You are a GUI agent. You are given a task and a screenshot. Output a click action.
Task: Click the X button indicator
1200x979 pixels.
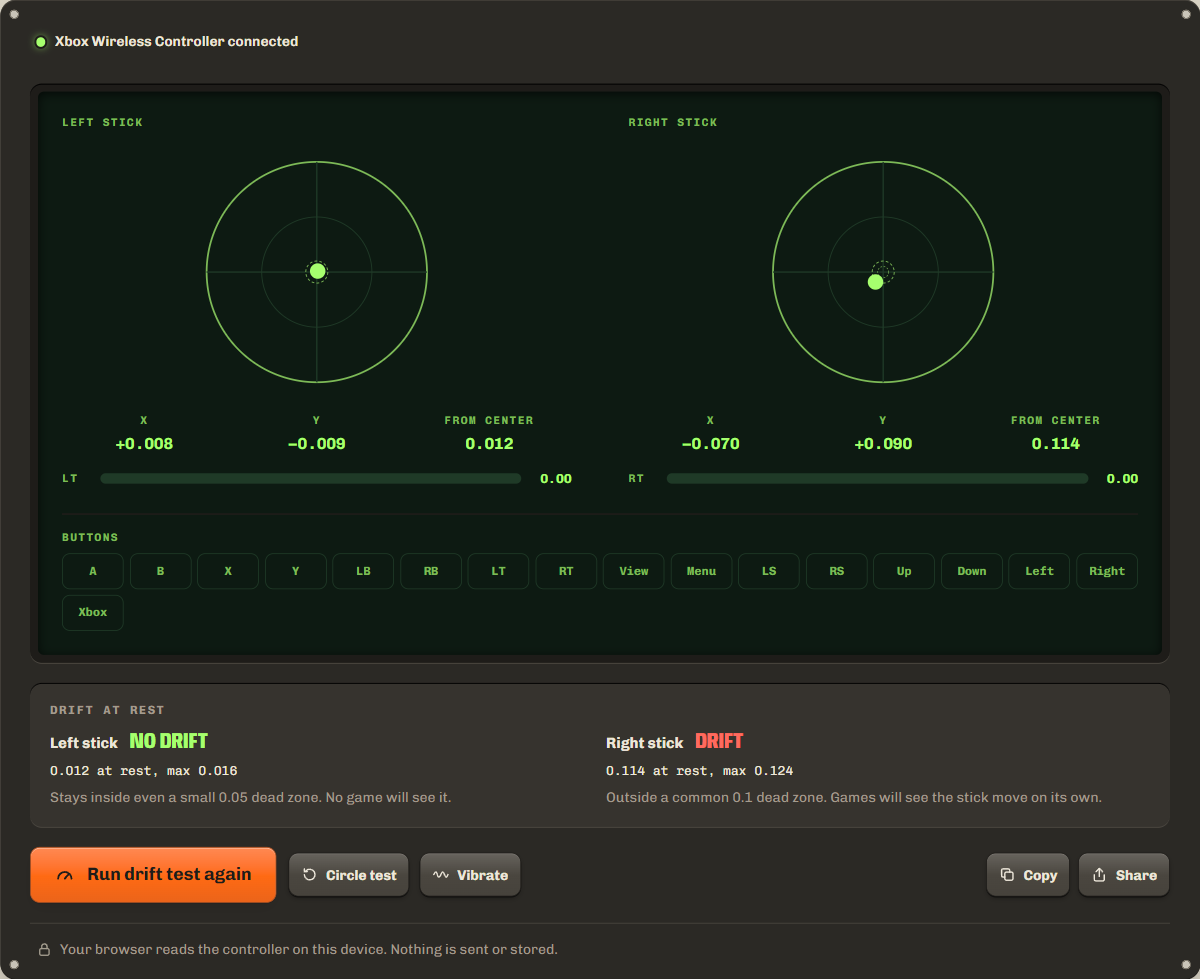click(228, 571)
